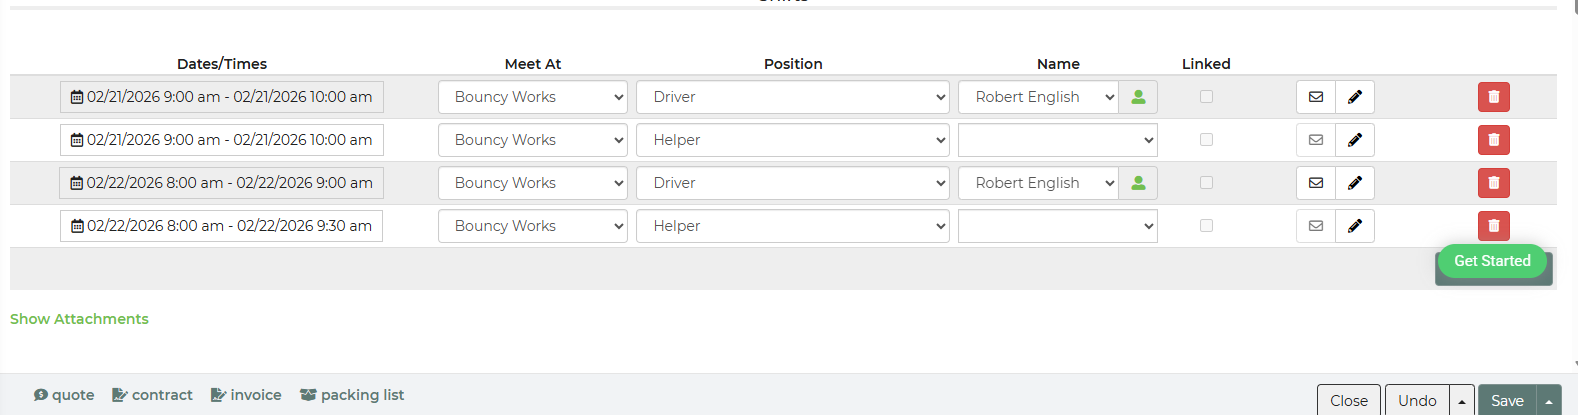The image size is (1578, 415).
Task: Open Meet At dropdown on first Driver row
Action: click(532, 97)
